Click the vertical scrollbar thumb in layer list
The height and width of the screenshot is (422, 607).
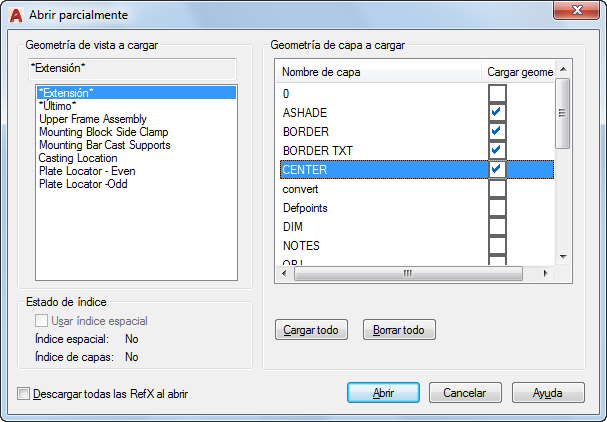pos(563,113)
